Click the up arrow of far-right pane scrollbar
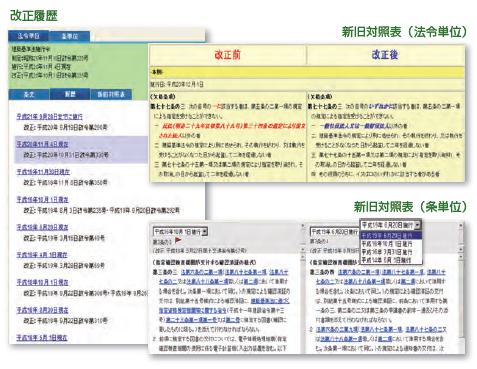This screenshot has height=369, width=477. tap(461, 226)
